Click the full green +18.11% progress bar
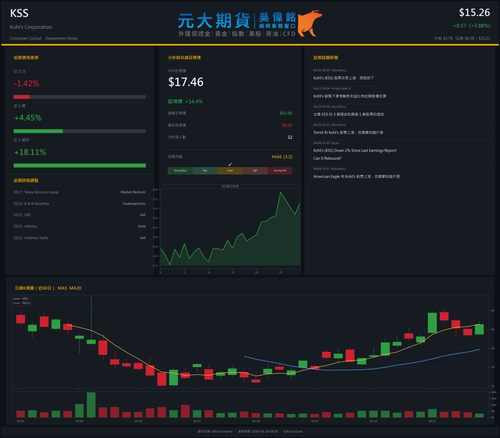The width and height of the screenshot is (500, 438). [x=80, y=165]
